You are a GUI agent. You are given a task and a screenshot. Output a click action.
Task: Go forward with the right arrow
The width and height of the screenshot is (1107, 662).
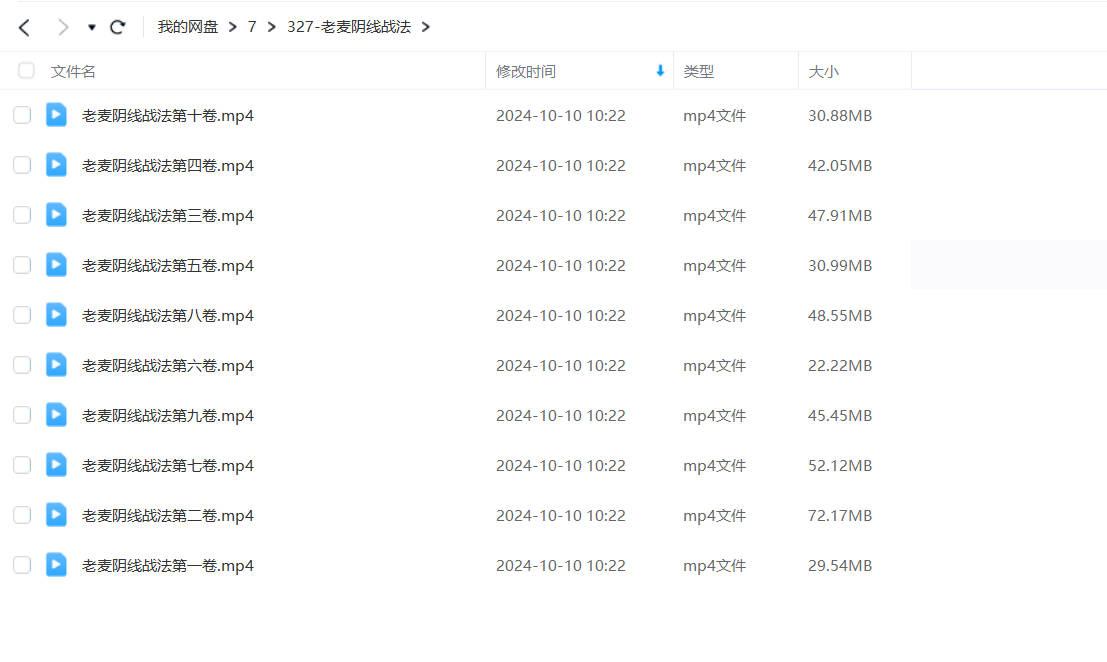(63, 28)
